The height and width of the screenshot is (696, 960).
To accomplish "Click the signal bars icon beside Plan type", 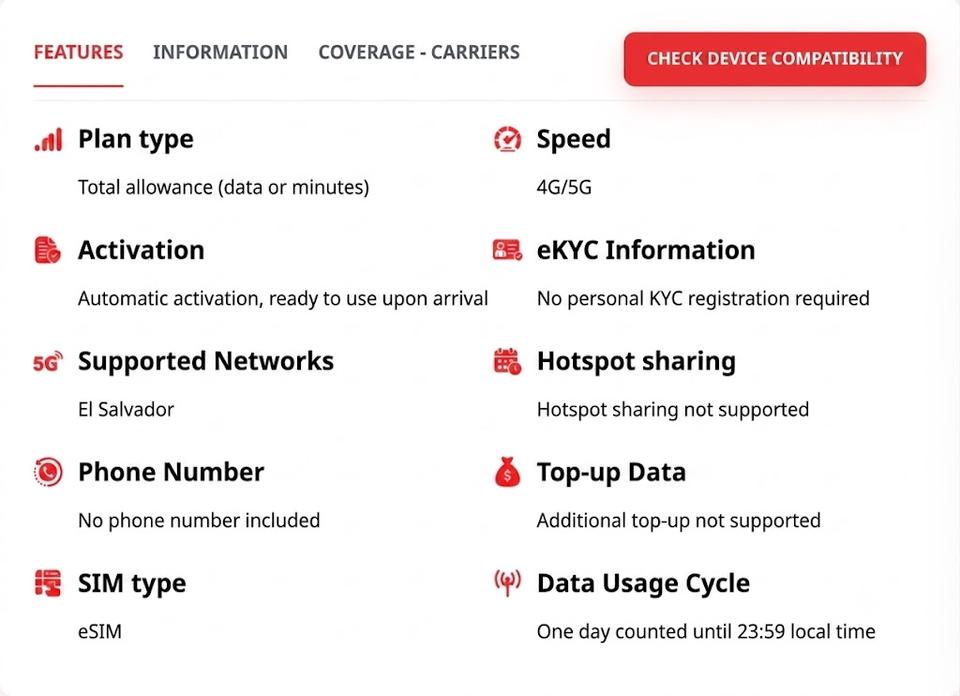I will coord(48,140).
